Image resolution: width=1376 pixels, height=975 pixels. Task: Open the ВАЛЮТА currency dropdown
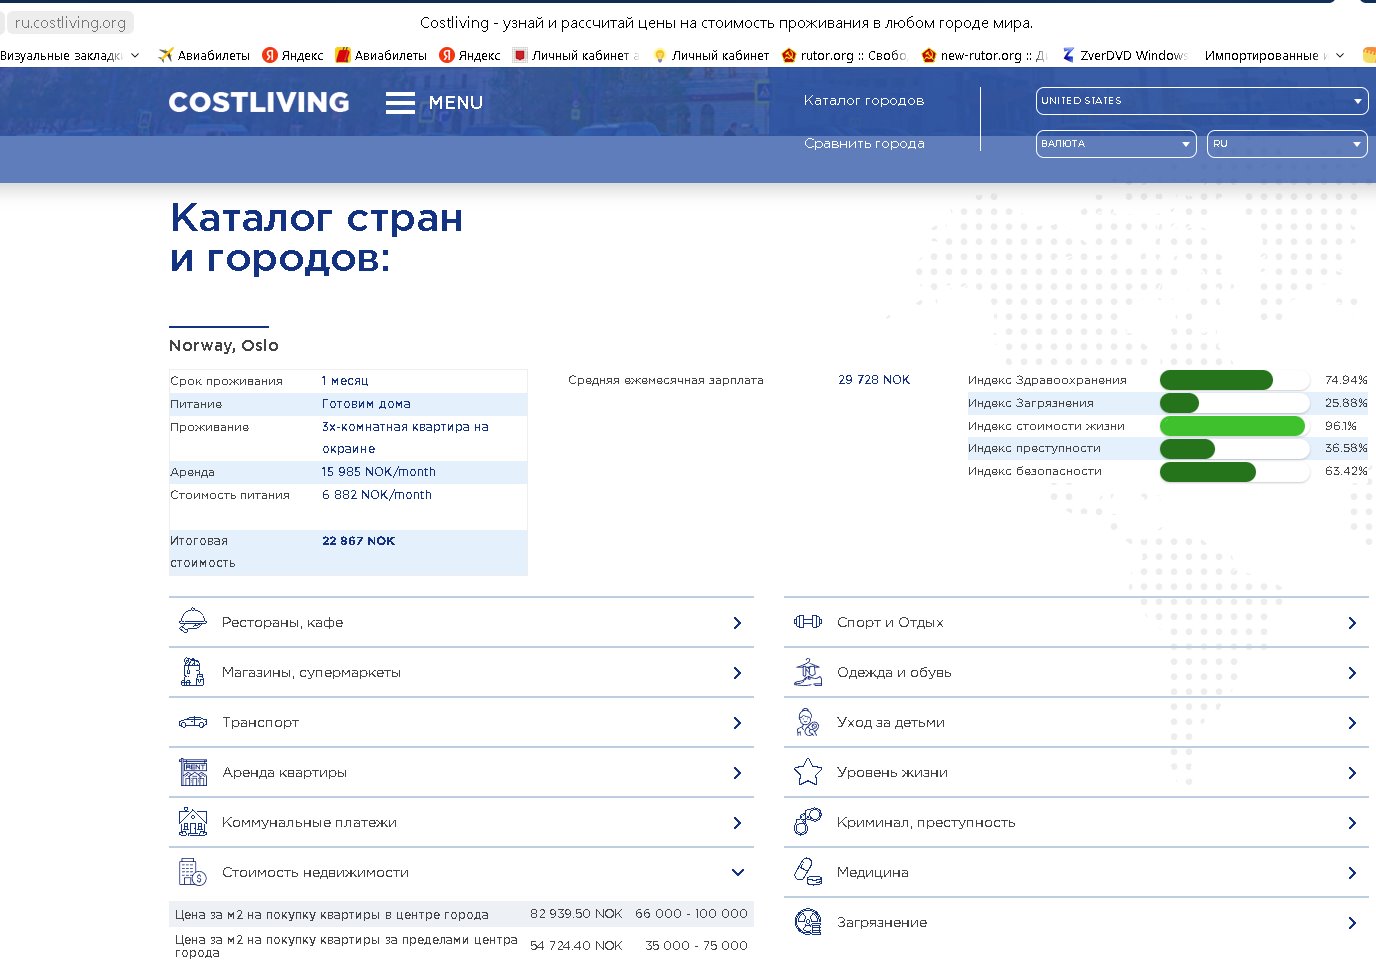(1116, 144)
